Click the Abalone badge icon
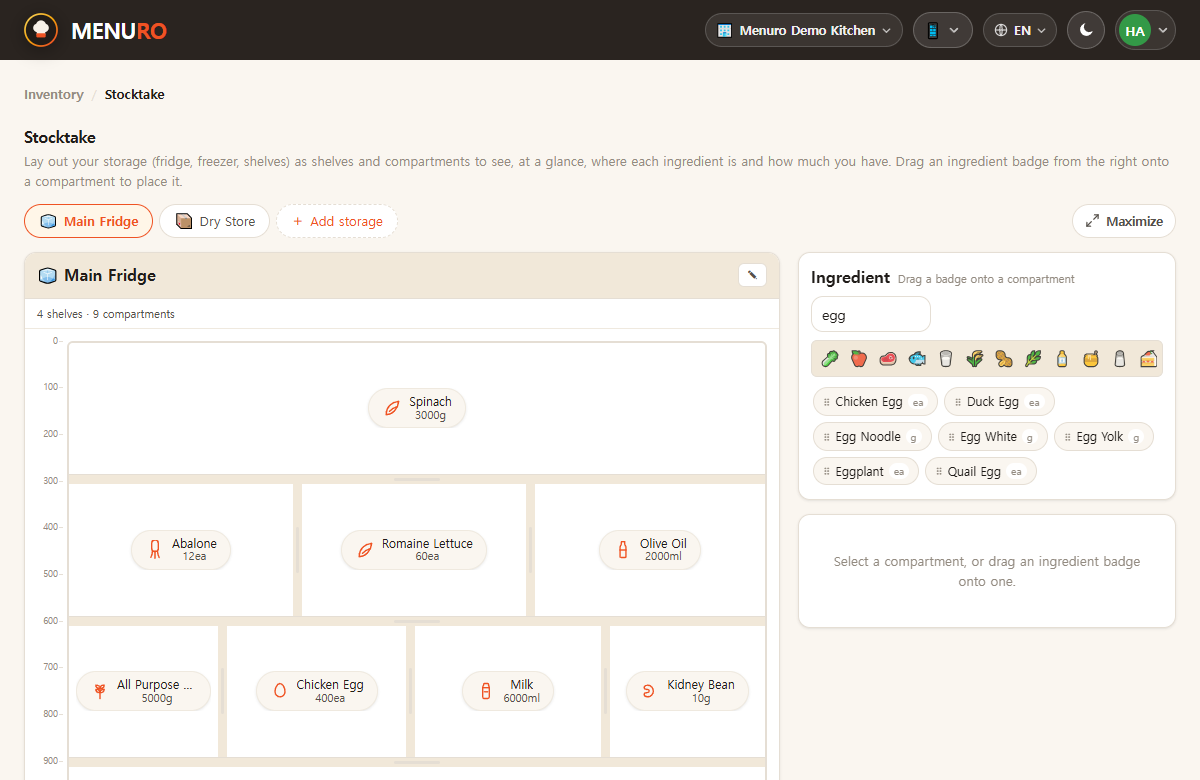This screenshot has width=1200, height=780. coord(155,550)
